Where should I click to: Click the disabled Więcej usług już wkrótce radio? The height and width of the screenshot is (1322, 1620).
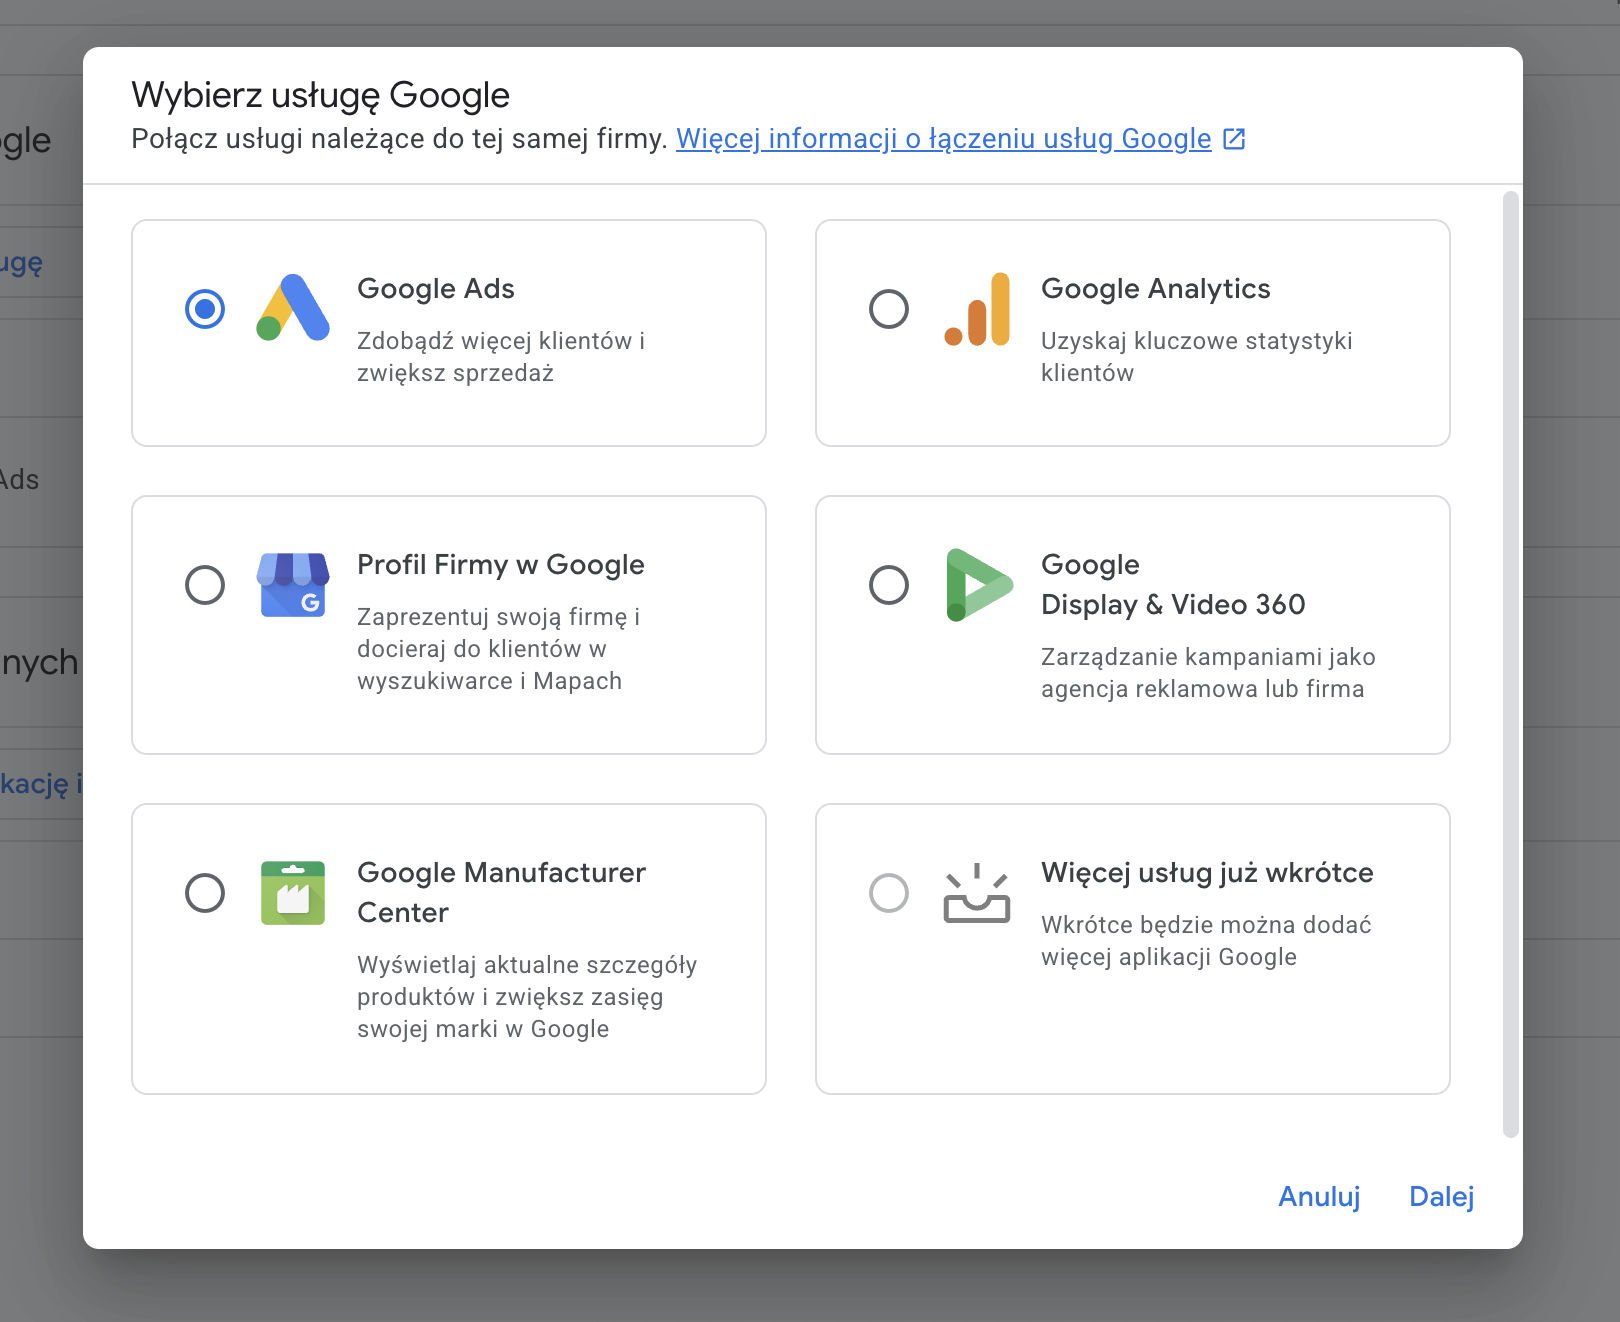[x=889, y=893]
